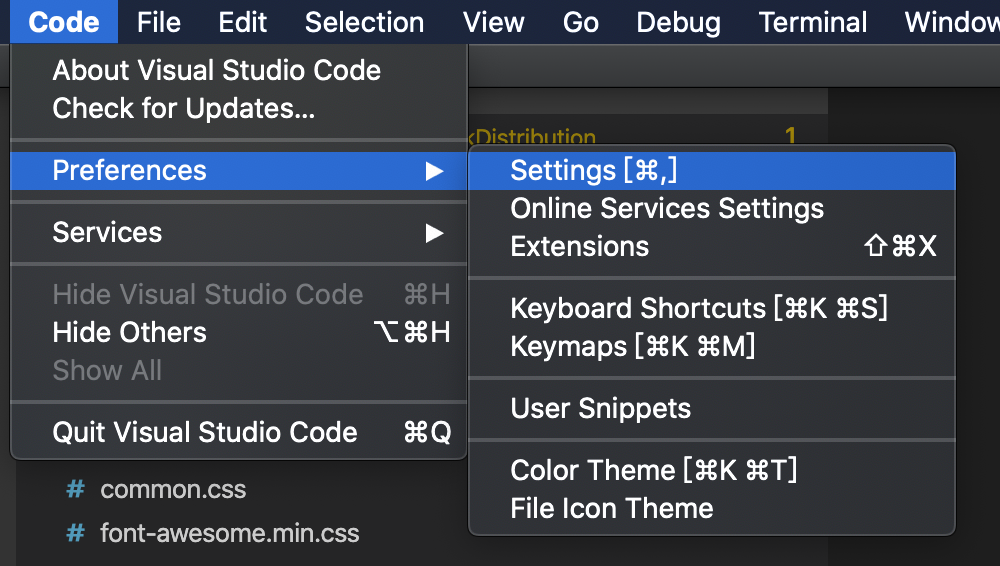Screen dimensions: 1000x566
Task: Open User Snippets
Action: point(712,408)
